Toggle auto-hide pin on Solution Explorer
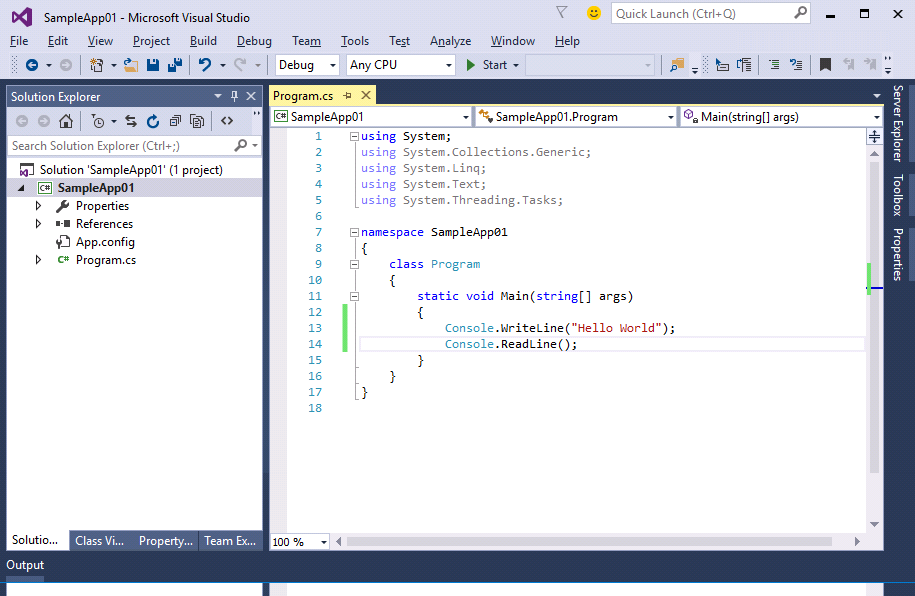The height and width of the screenshot is (596, 915). tap(234, 96)
